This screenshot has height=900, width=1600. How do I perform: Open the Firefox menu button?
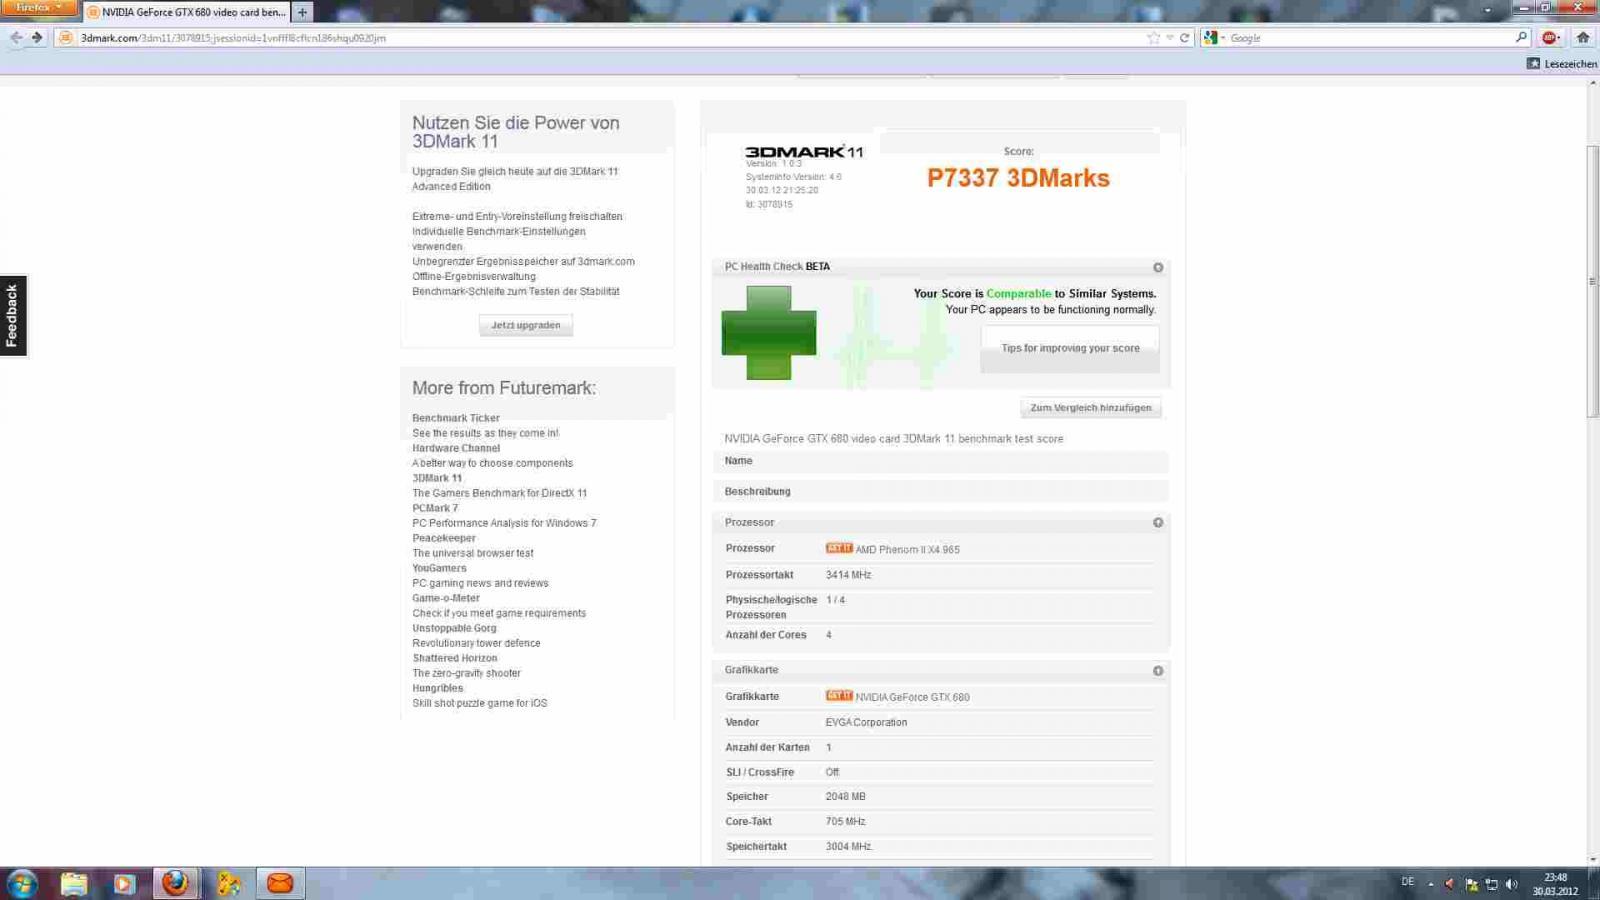[x=39, y=8]
